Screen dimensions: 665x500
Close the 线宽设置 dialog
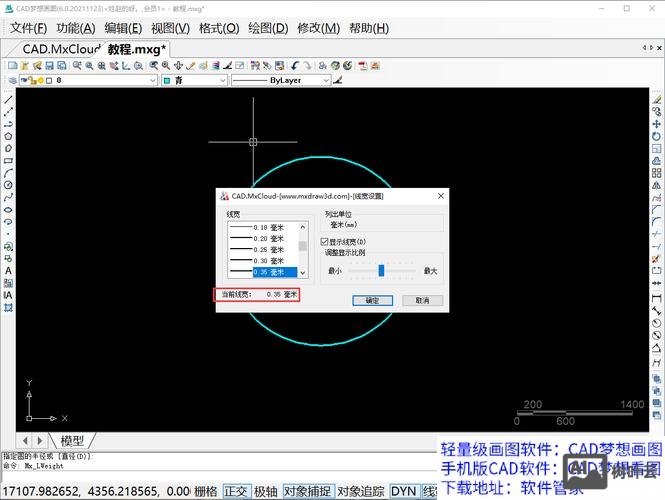coord(441,196)
